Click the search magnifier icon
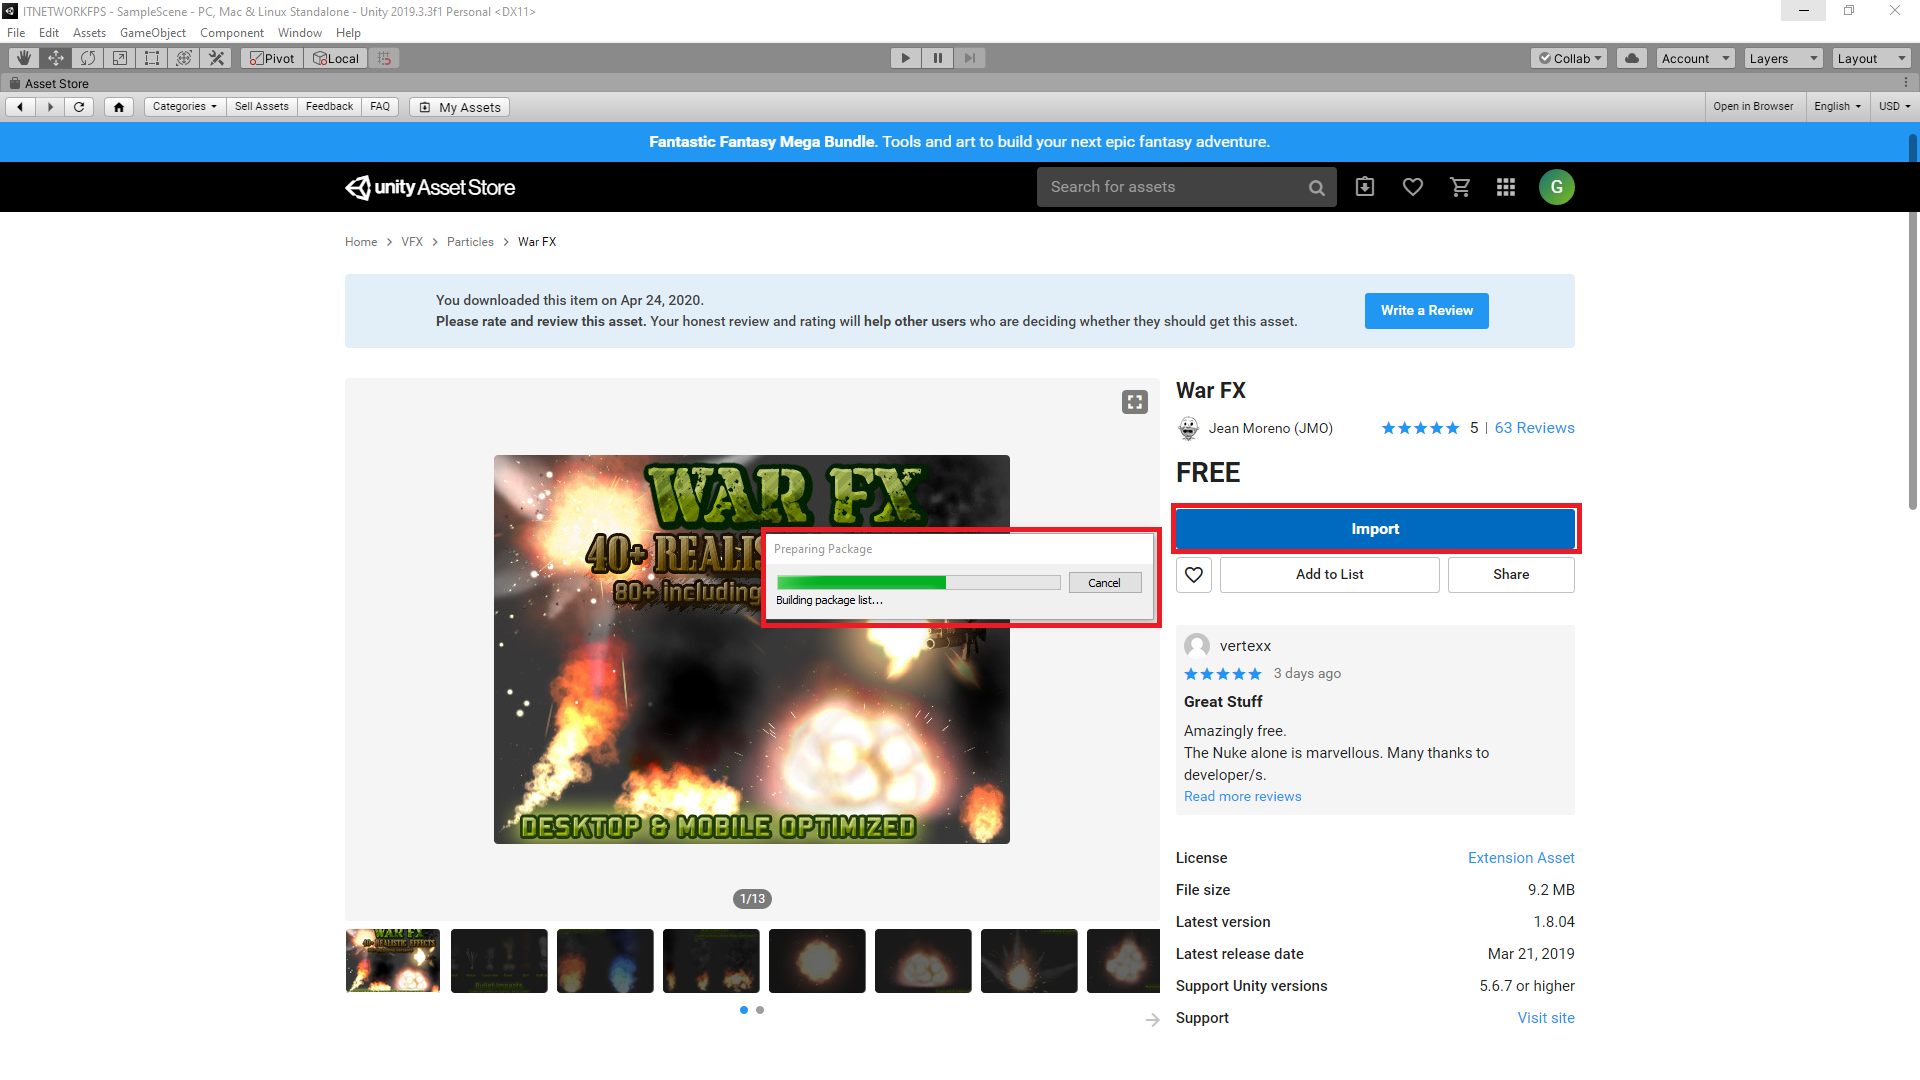The height and width of the screenshot is (1080, 1920). (x=1316, y=187)
